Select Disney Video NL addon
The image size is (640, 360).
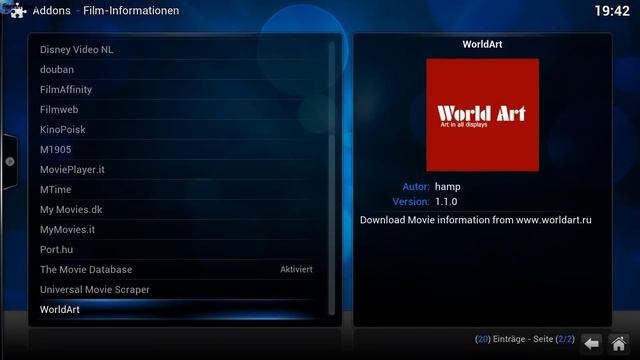point(178,49)
